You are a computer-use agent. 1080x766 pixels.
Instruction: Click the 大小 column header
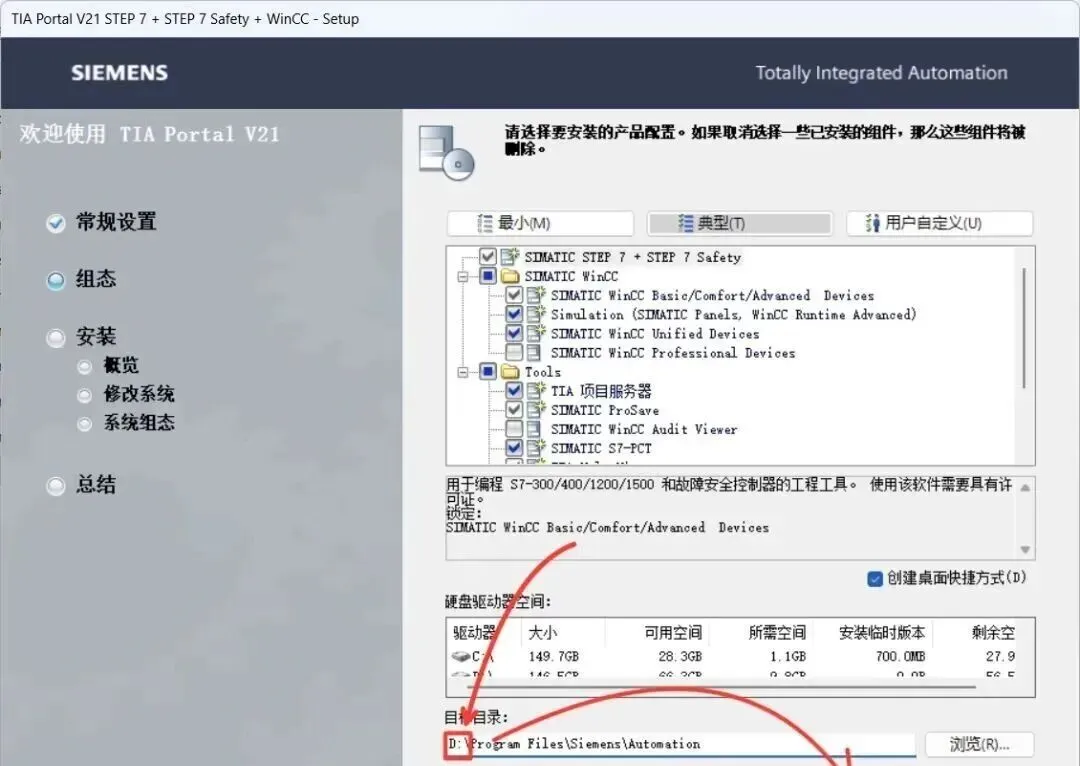click(x=563, y=632)
